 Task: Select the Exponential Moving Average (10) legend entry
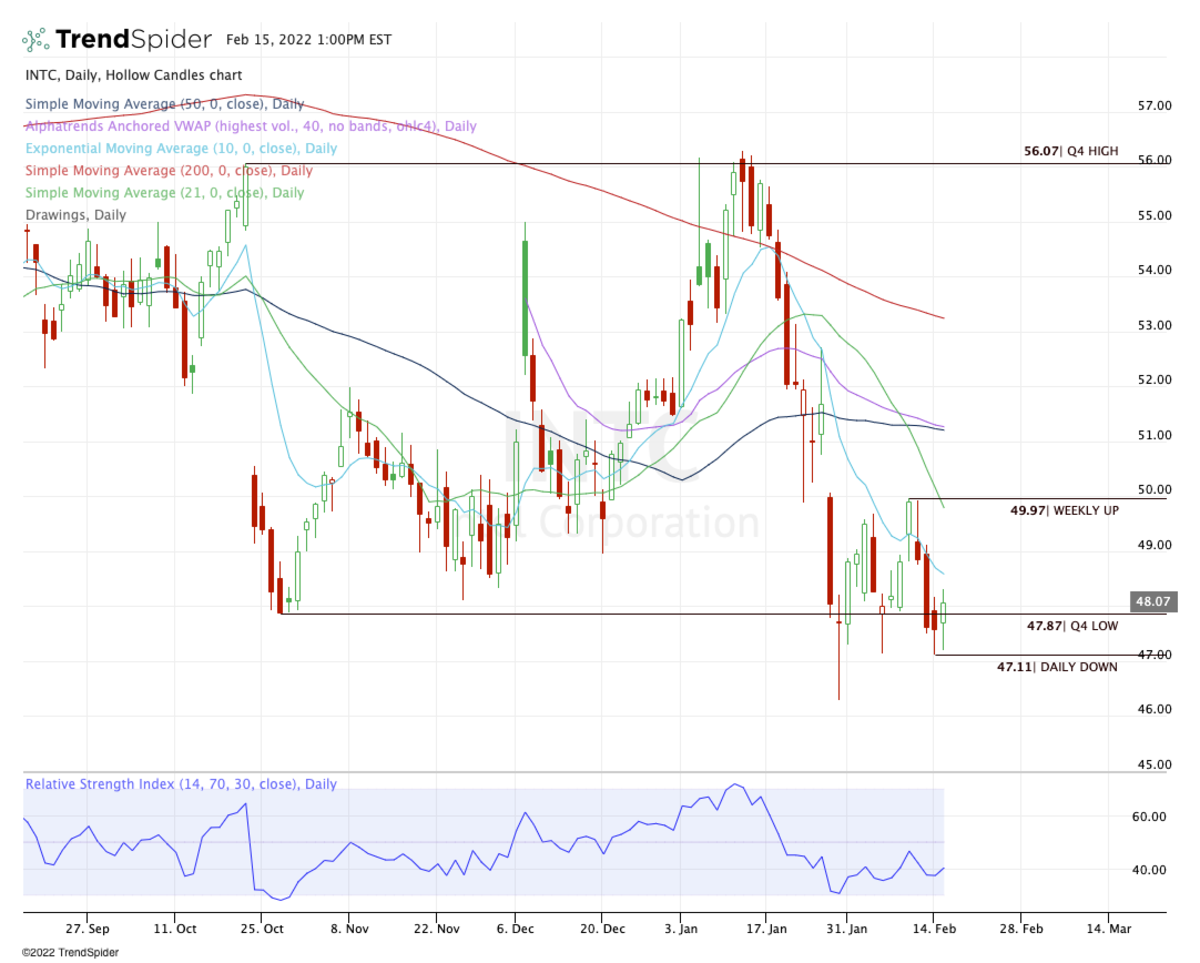pyautogui.click(x=180, y=148)
